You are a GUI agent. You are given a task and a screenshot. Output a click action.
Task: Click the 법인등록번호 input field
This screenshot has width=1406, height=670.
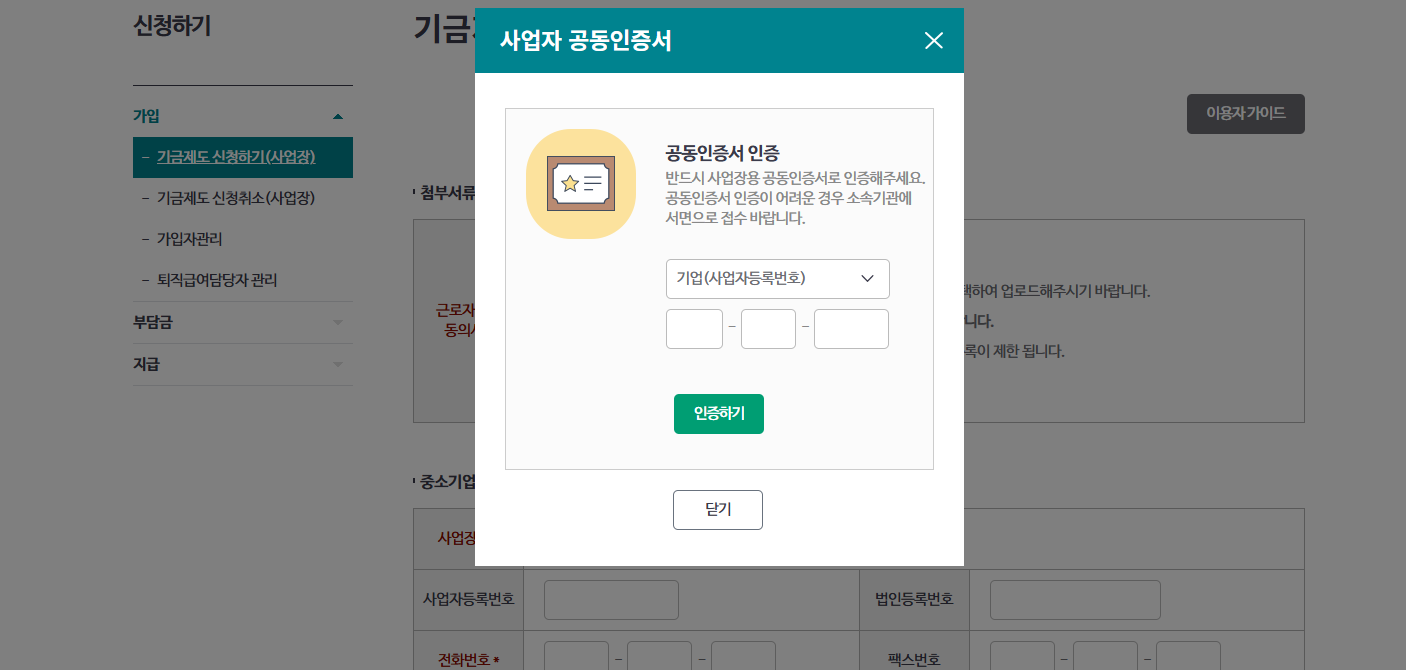point(1074,599)
